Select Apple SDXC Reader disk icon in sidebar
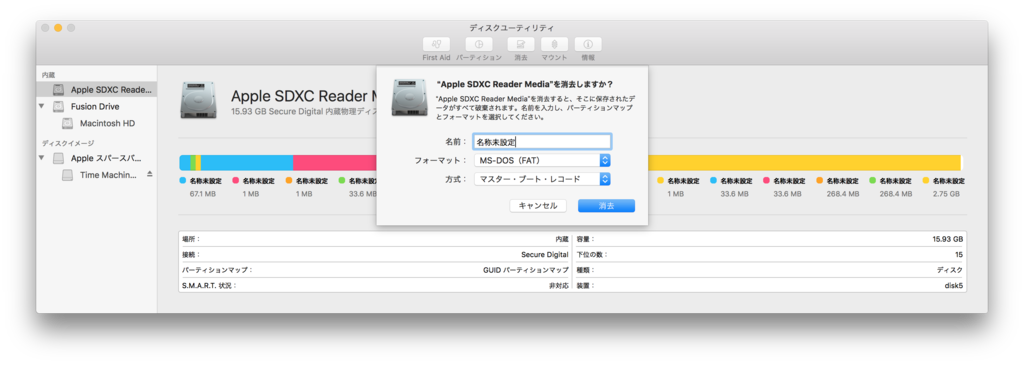Screen dimensions: 1024x365 [x=59, y=89]
